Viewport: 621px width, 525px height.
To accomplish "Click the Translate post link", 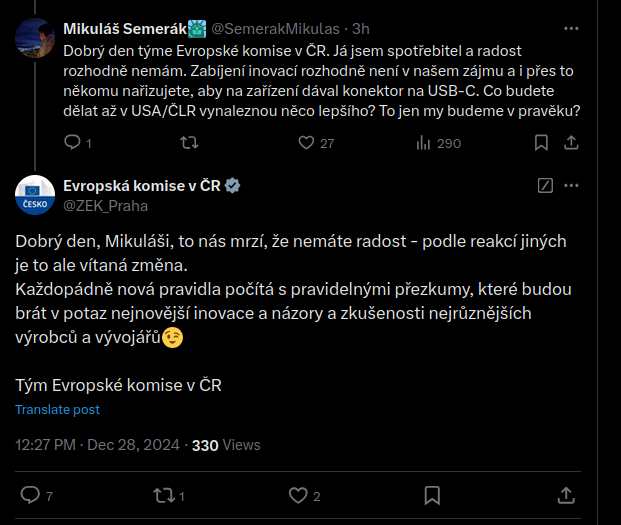I will (57, 410).
